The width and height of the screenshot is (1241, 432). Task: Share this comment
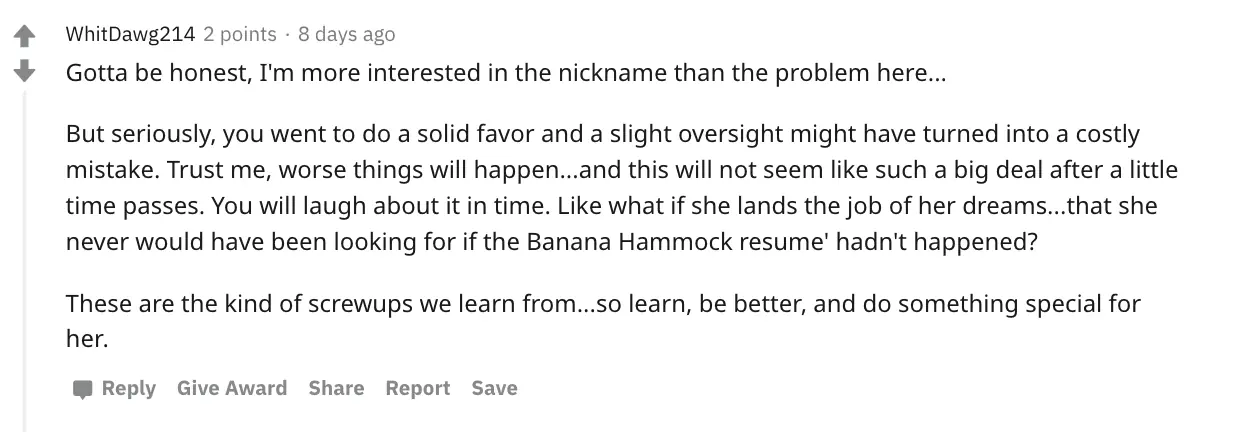tap(336, 388)
